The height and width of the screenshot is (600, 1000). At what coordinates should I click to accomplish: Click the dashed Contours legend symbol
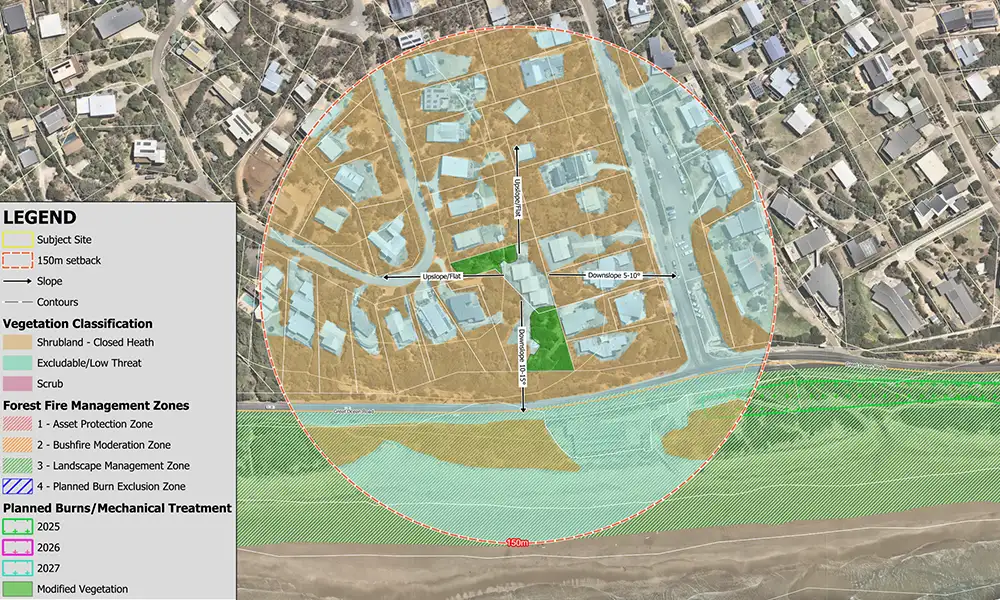pyautogui.click(x=17, y=302)
